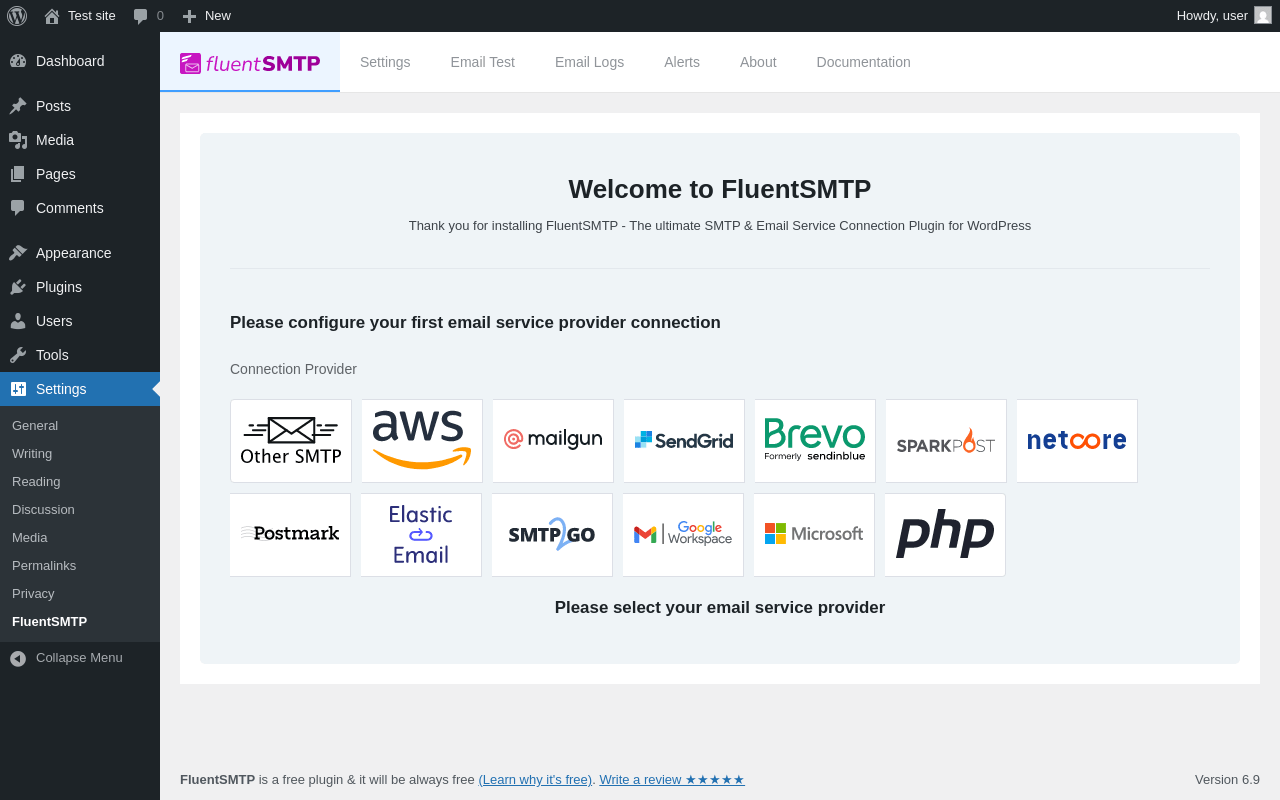Open the Email Logs tab
Viewport: 1280px width, 800px height.
pos(589,62)
